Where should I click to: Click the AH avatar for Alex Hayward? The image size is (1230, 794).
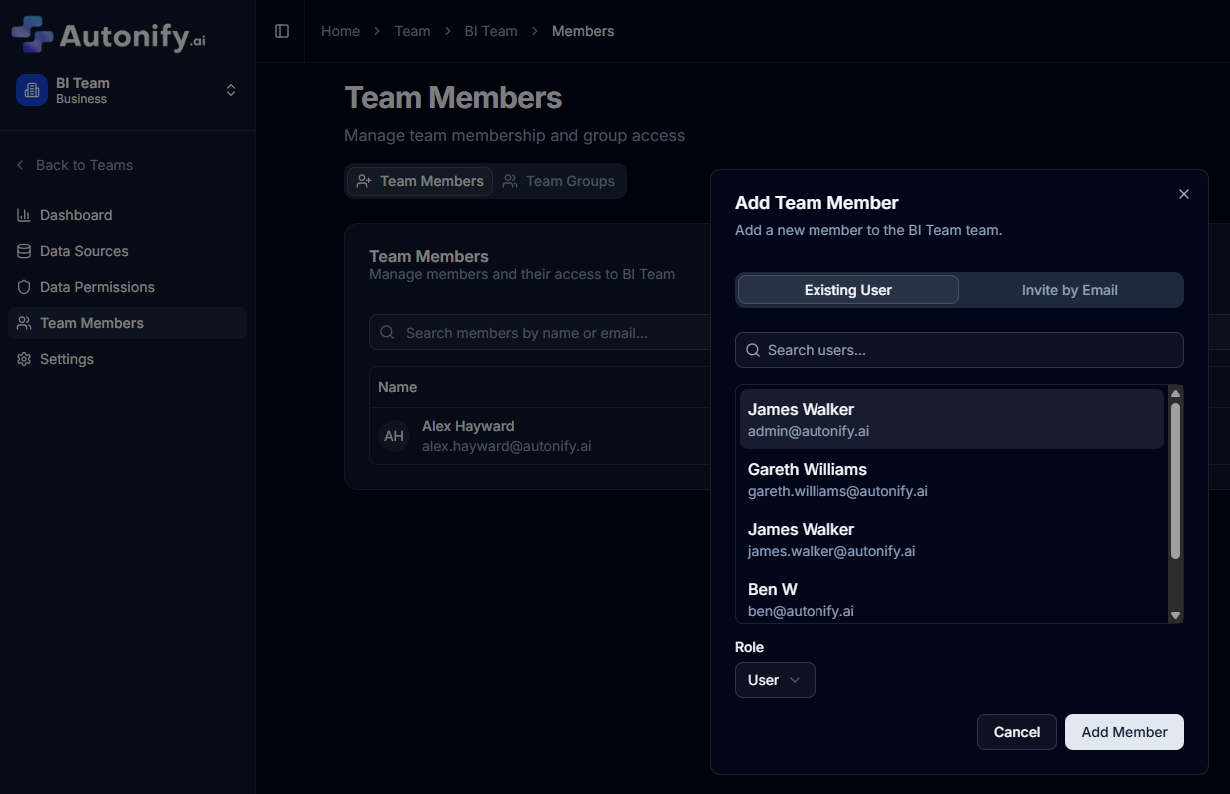pos(394,436)
